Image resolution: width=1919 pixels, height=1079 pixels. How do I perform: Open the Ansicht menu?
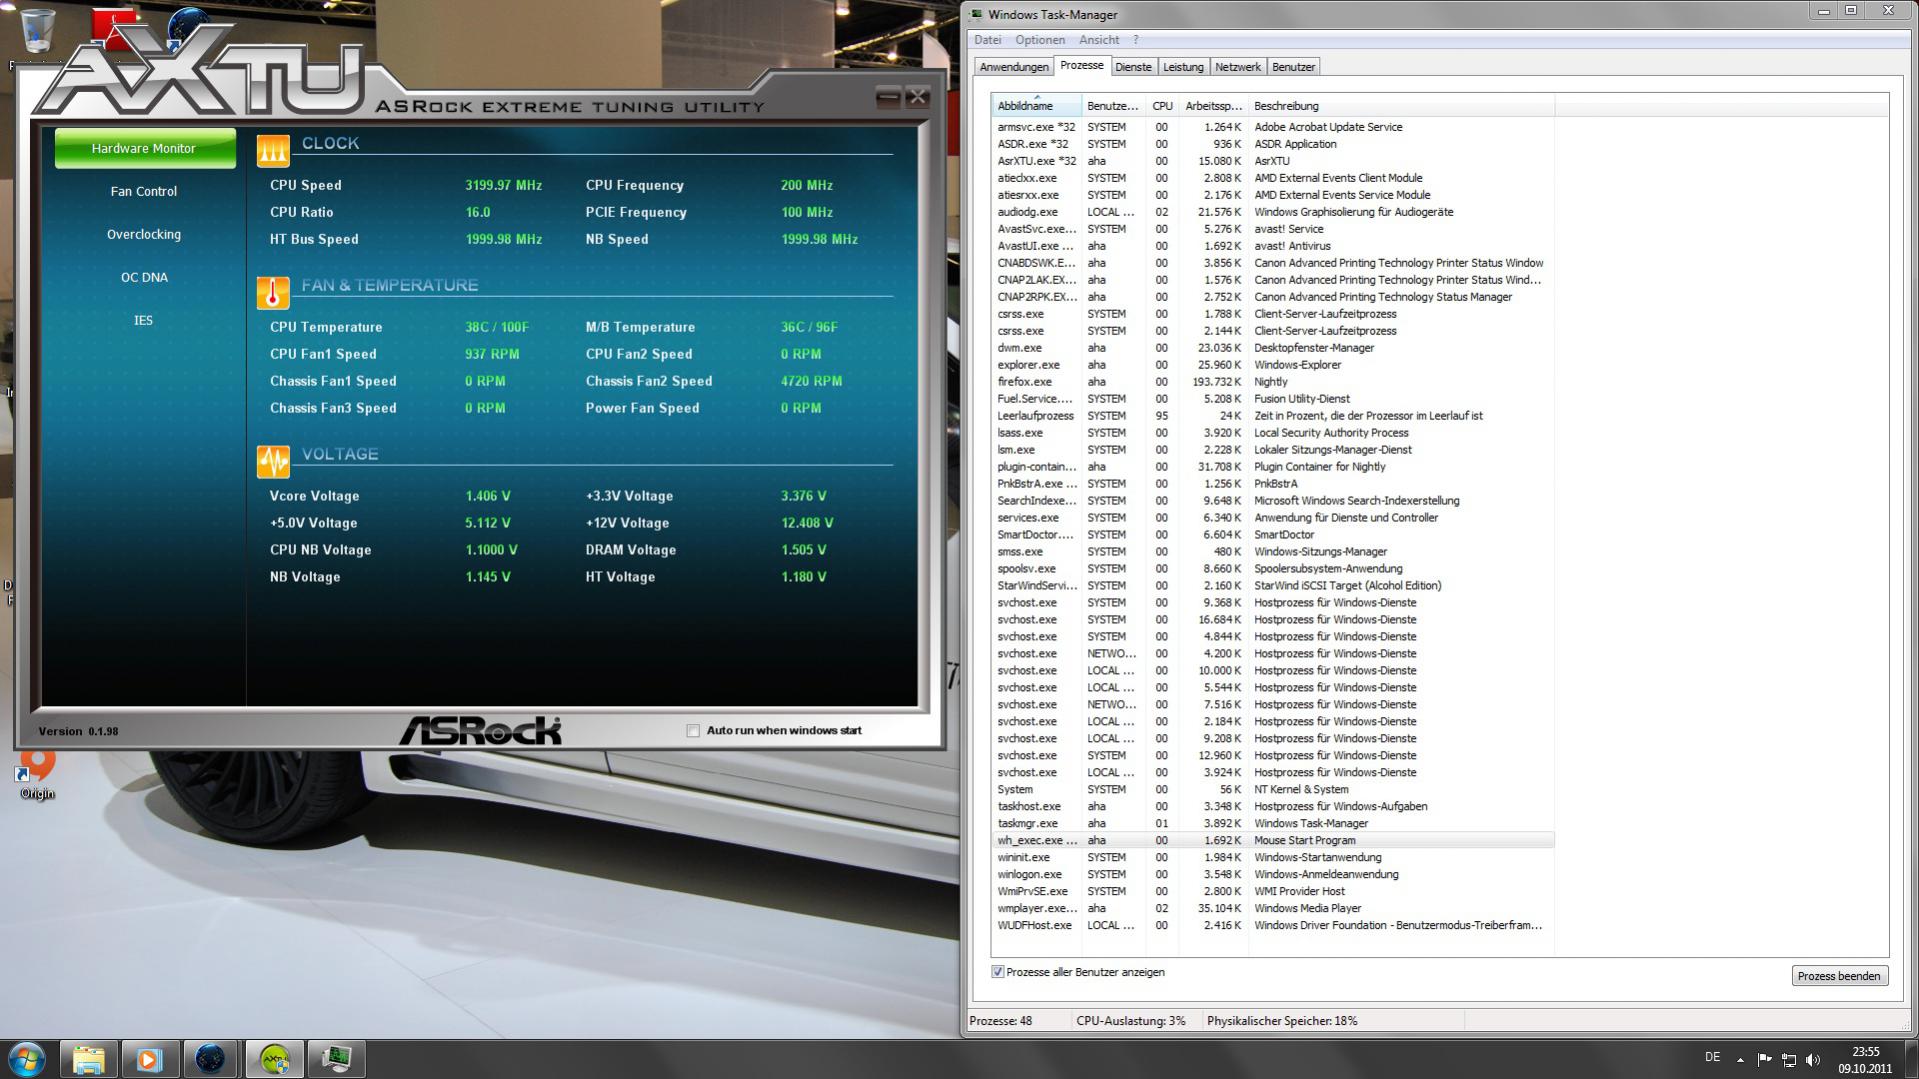(x=1099, y=40)
